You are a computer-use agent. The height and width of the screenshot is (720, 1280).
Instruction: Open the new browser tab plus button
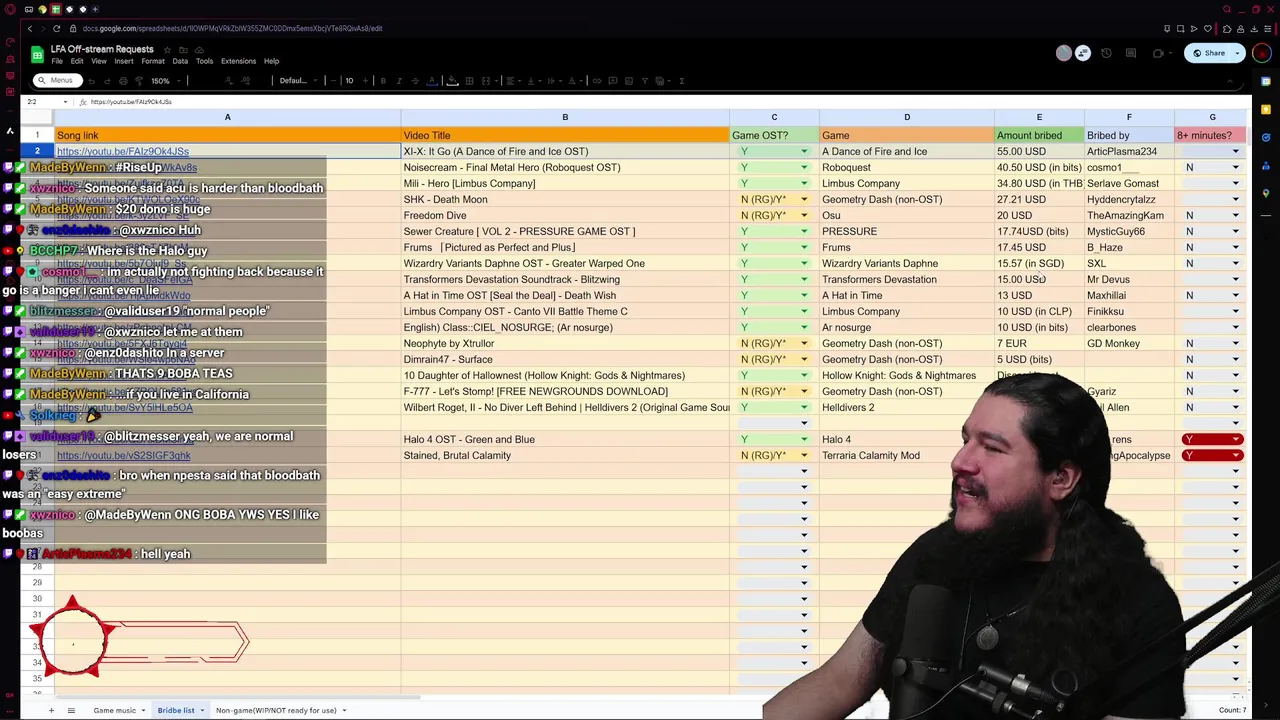tap(95, 9)
